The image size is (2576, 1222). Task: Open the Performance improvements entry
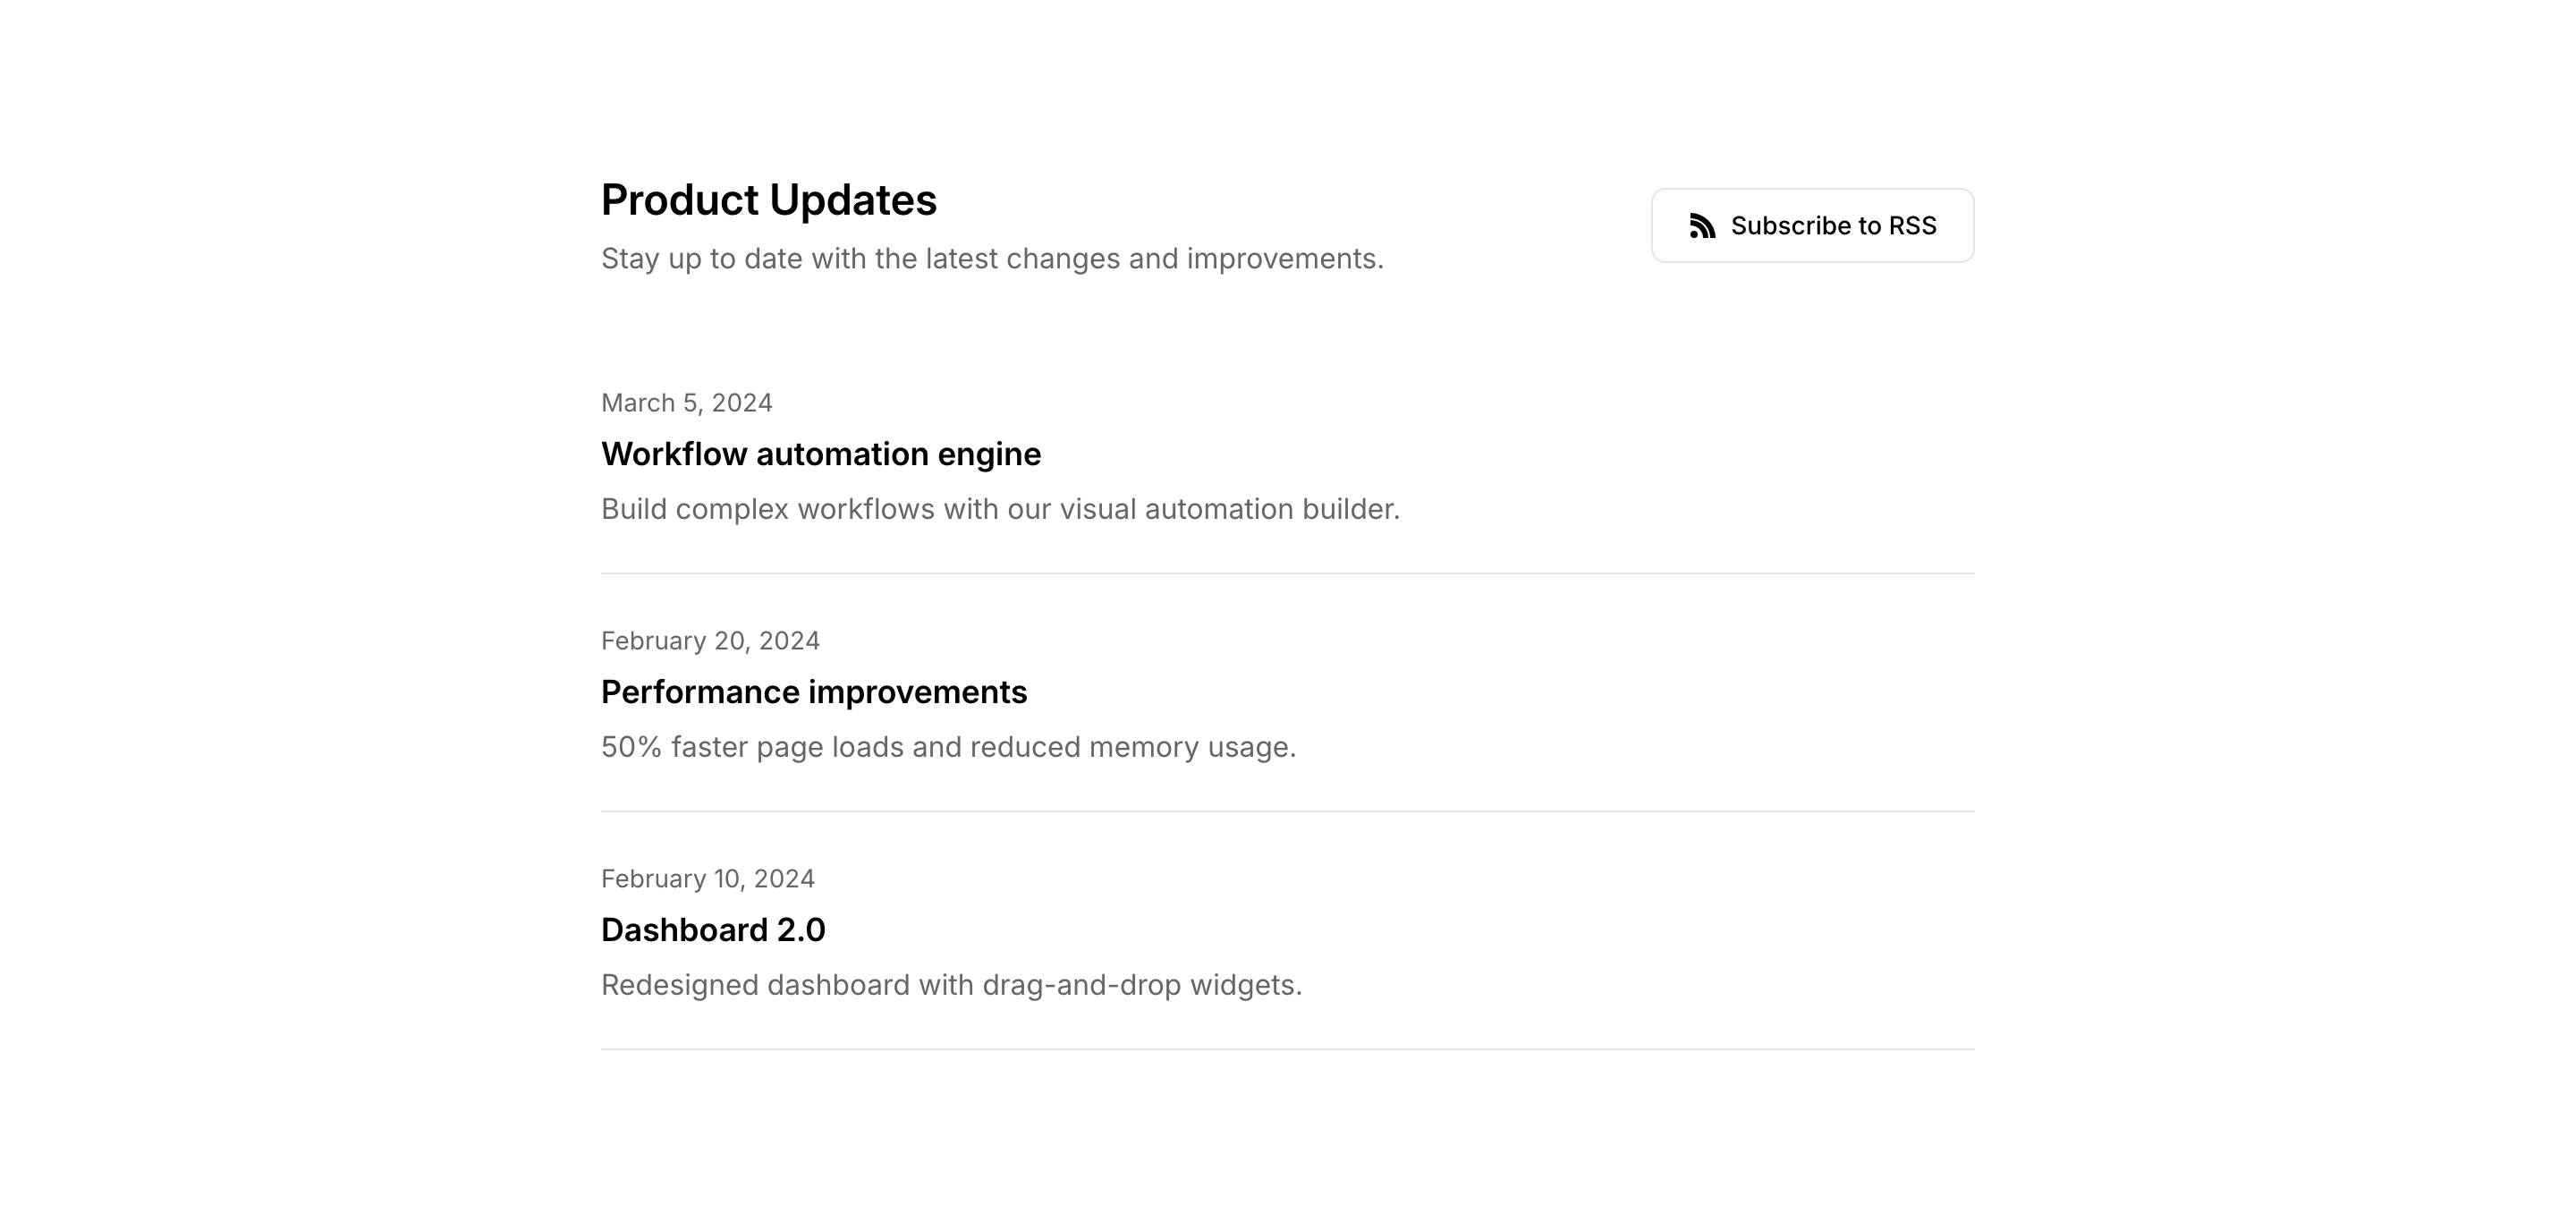[x=813, y=692]
